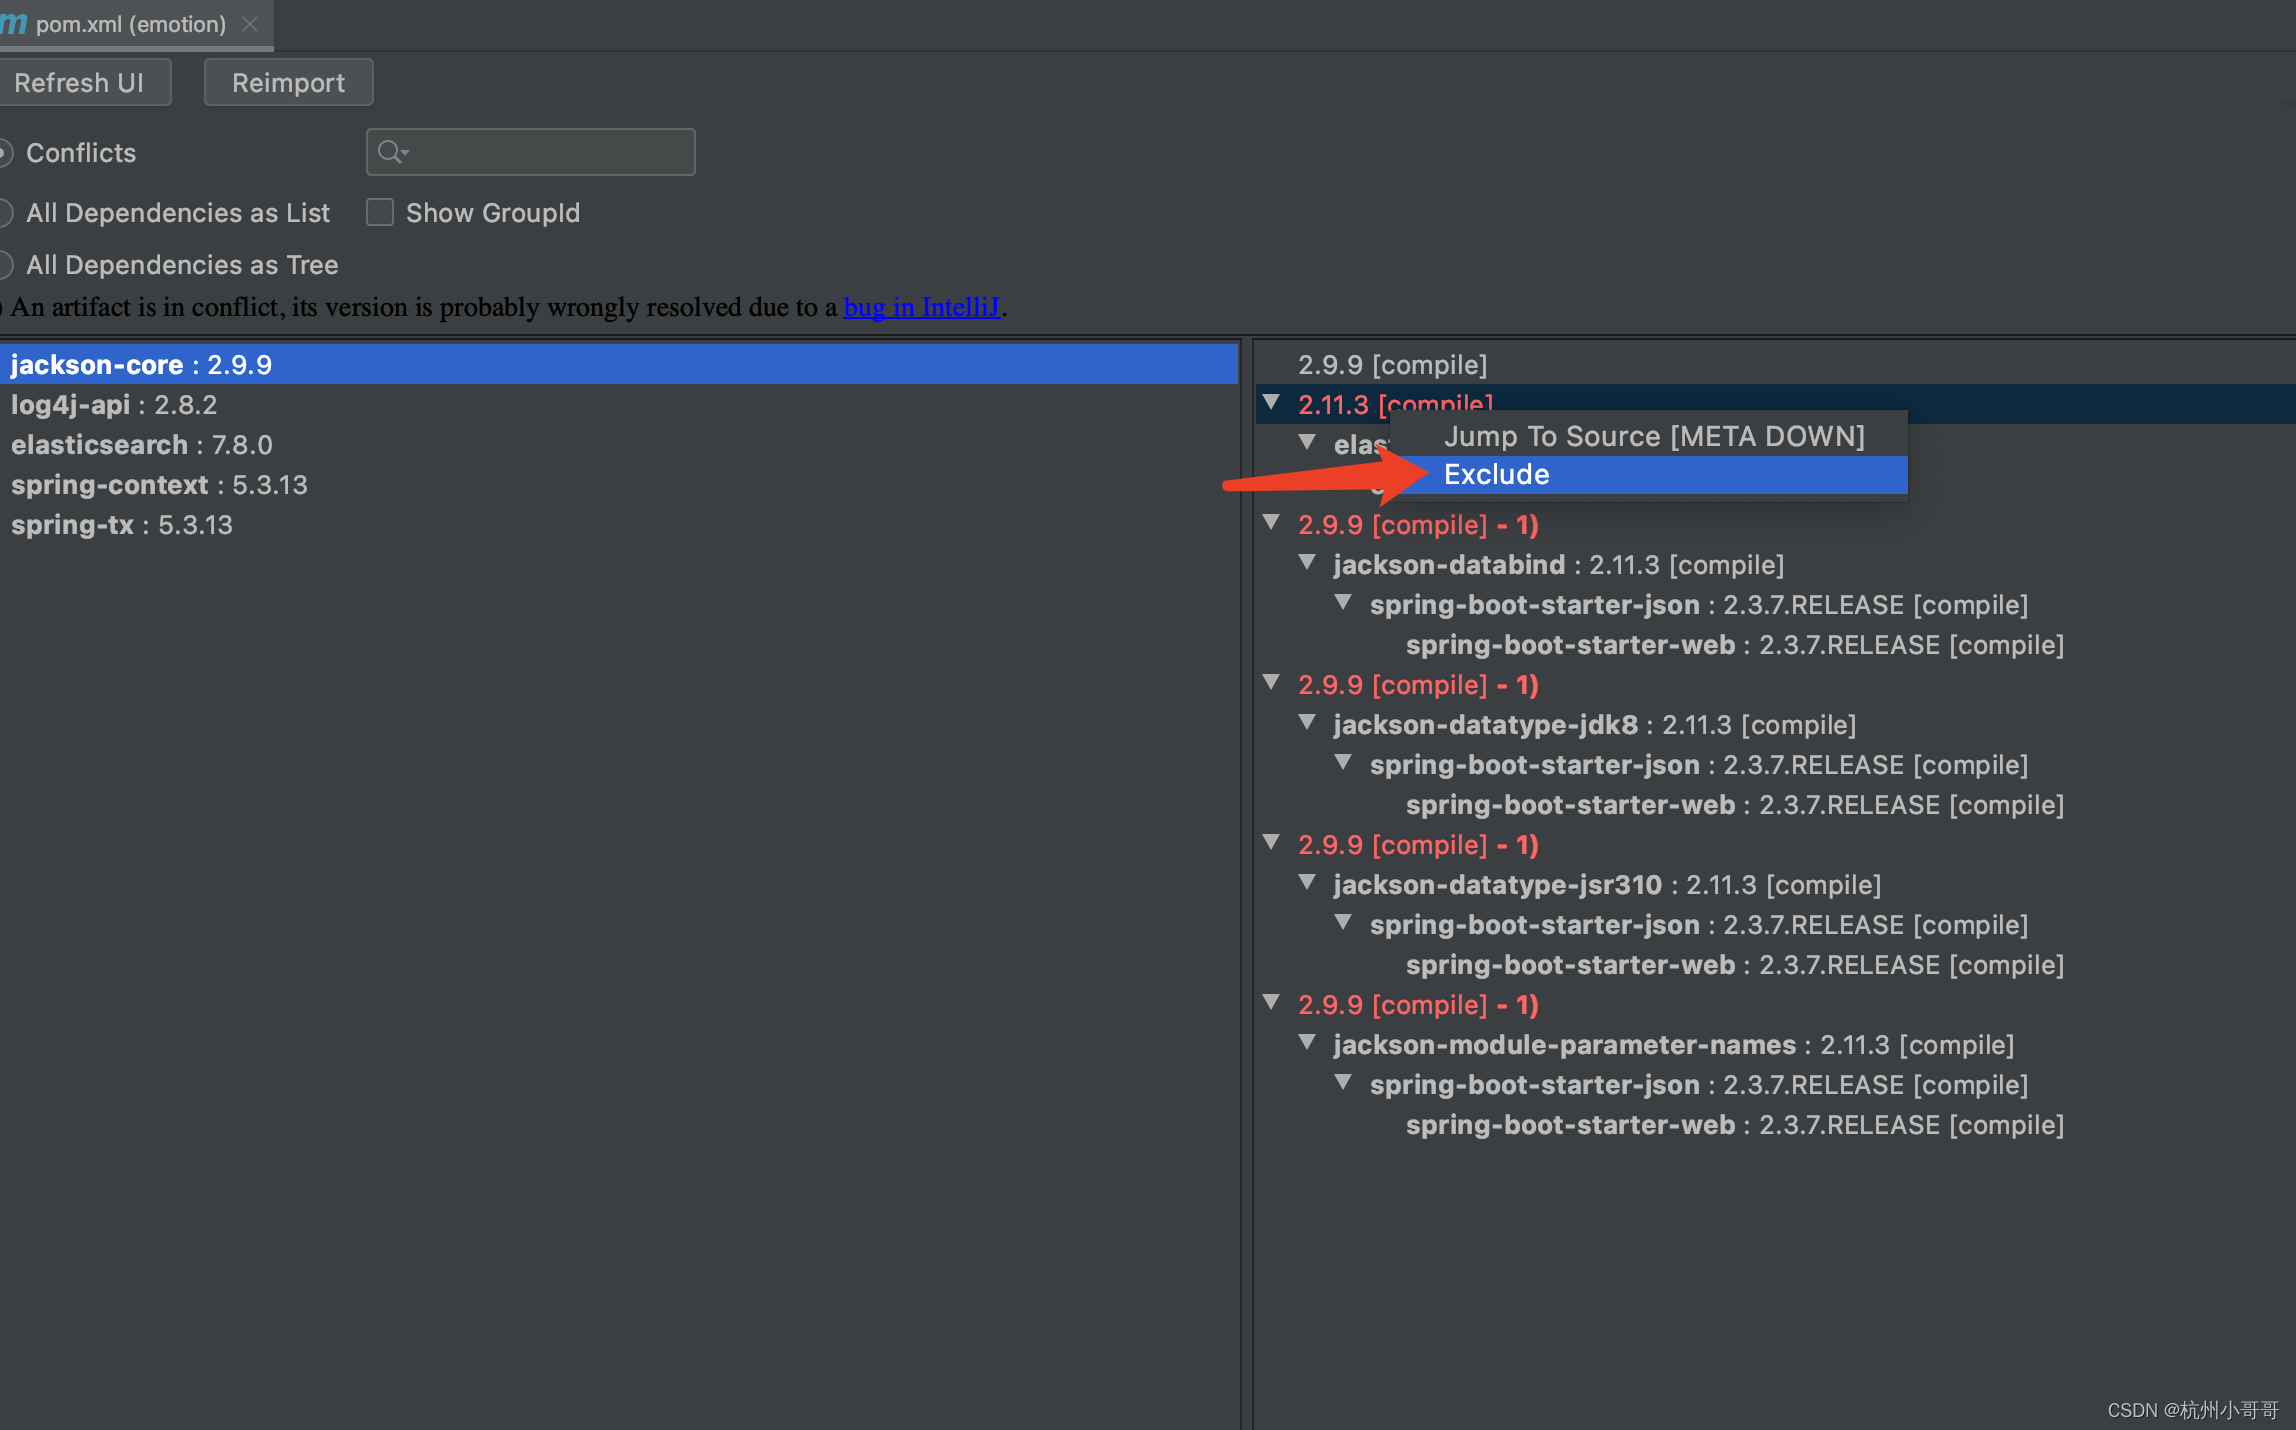Select All Dependencies as Tree view

point(4,264)
